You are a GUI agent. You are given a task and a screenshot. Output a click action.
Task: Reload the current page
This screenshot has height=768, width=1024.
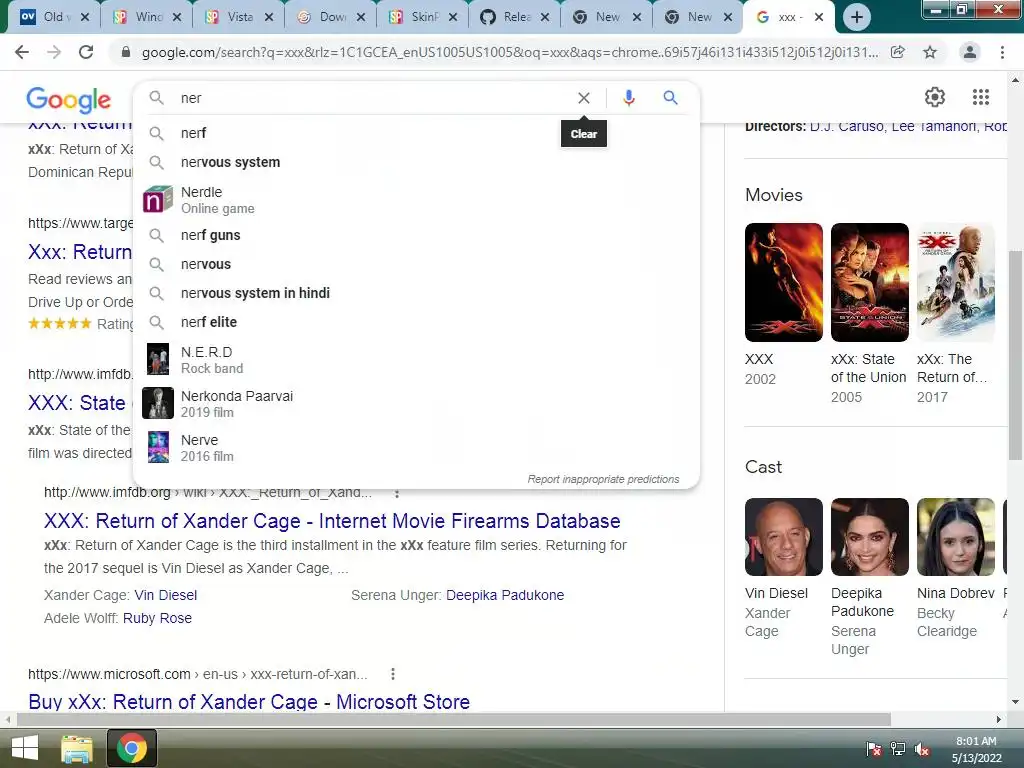pos(86,52)
